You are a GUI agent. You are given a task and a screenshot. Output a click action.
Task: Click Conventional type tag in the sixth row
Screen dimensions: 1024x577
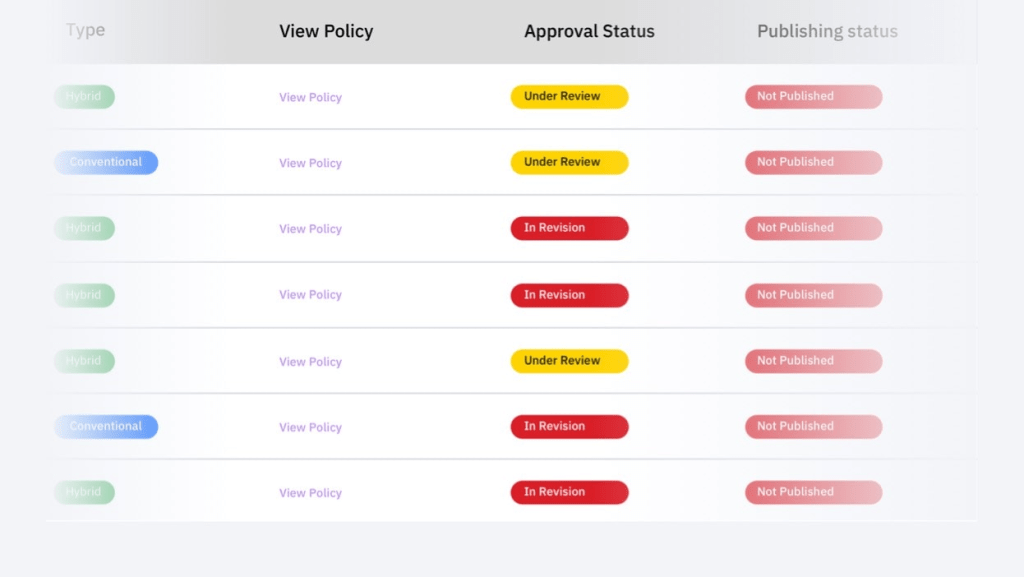coord(106,427)
